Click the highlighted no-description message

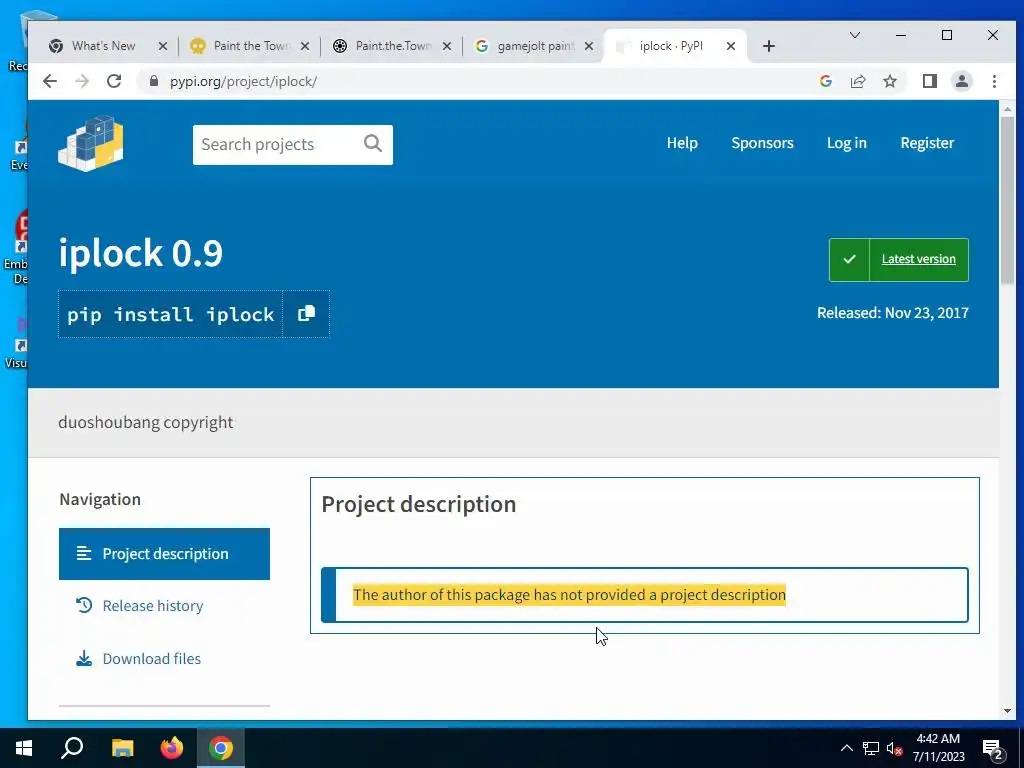569,594
